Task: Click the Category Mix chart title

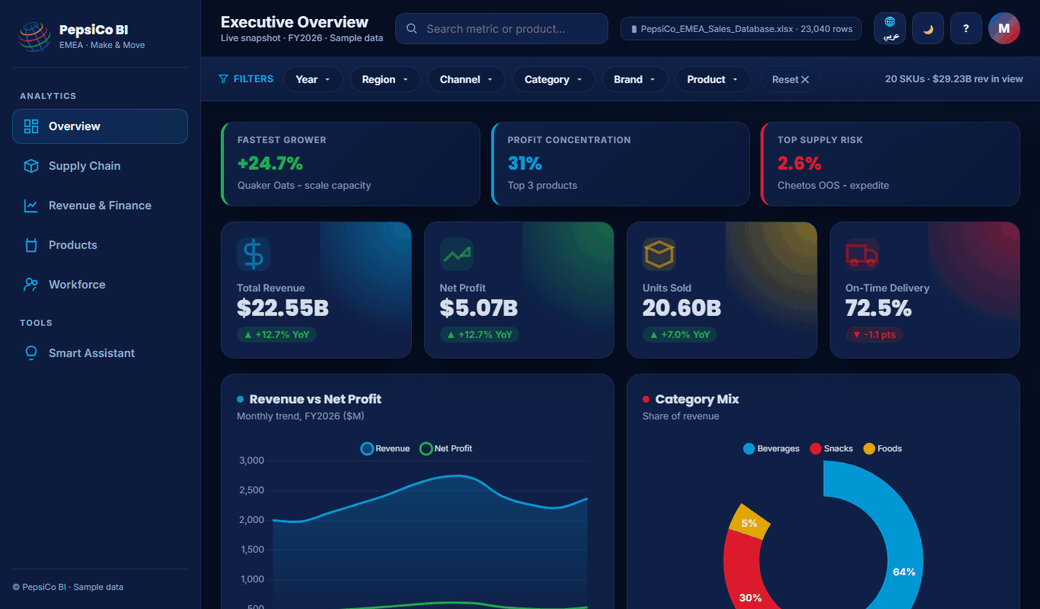Action: click(x=696, y=399)
